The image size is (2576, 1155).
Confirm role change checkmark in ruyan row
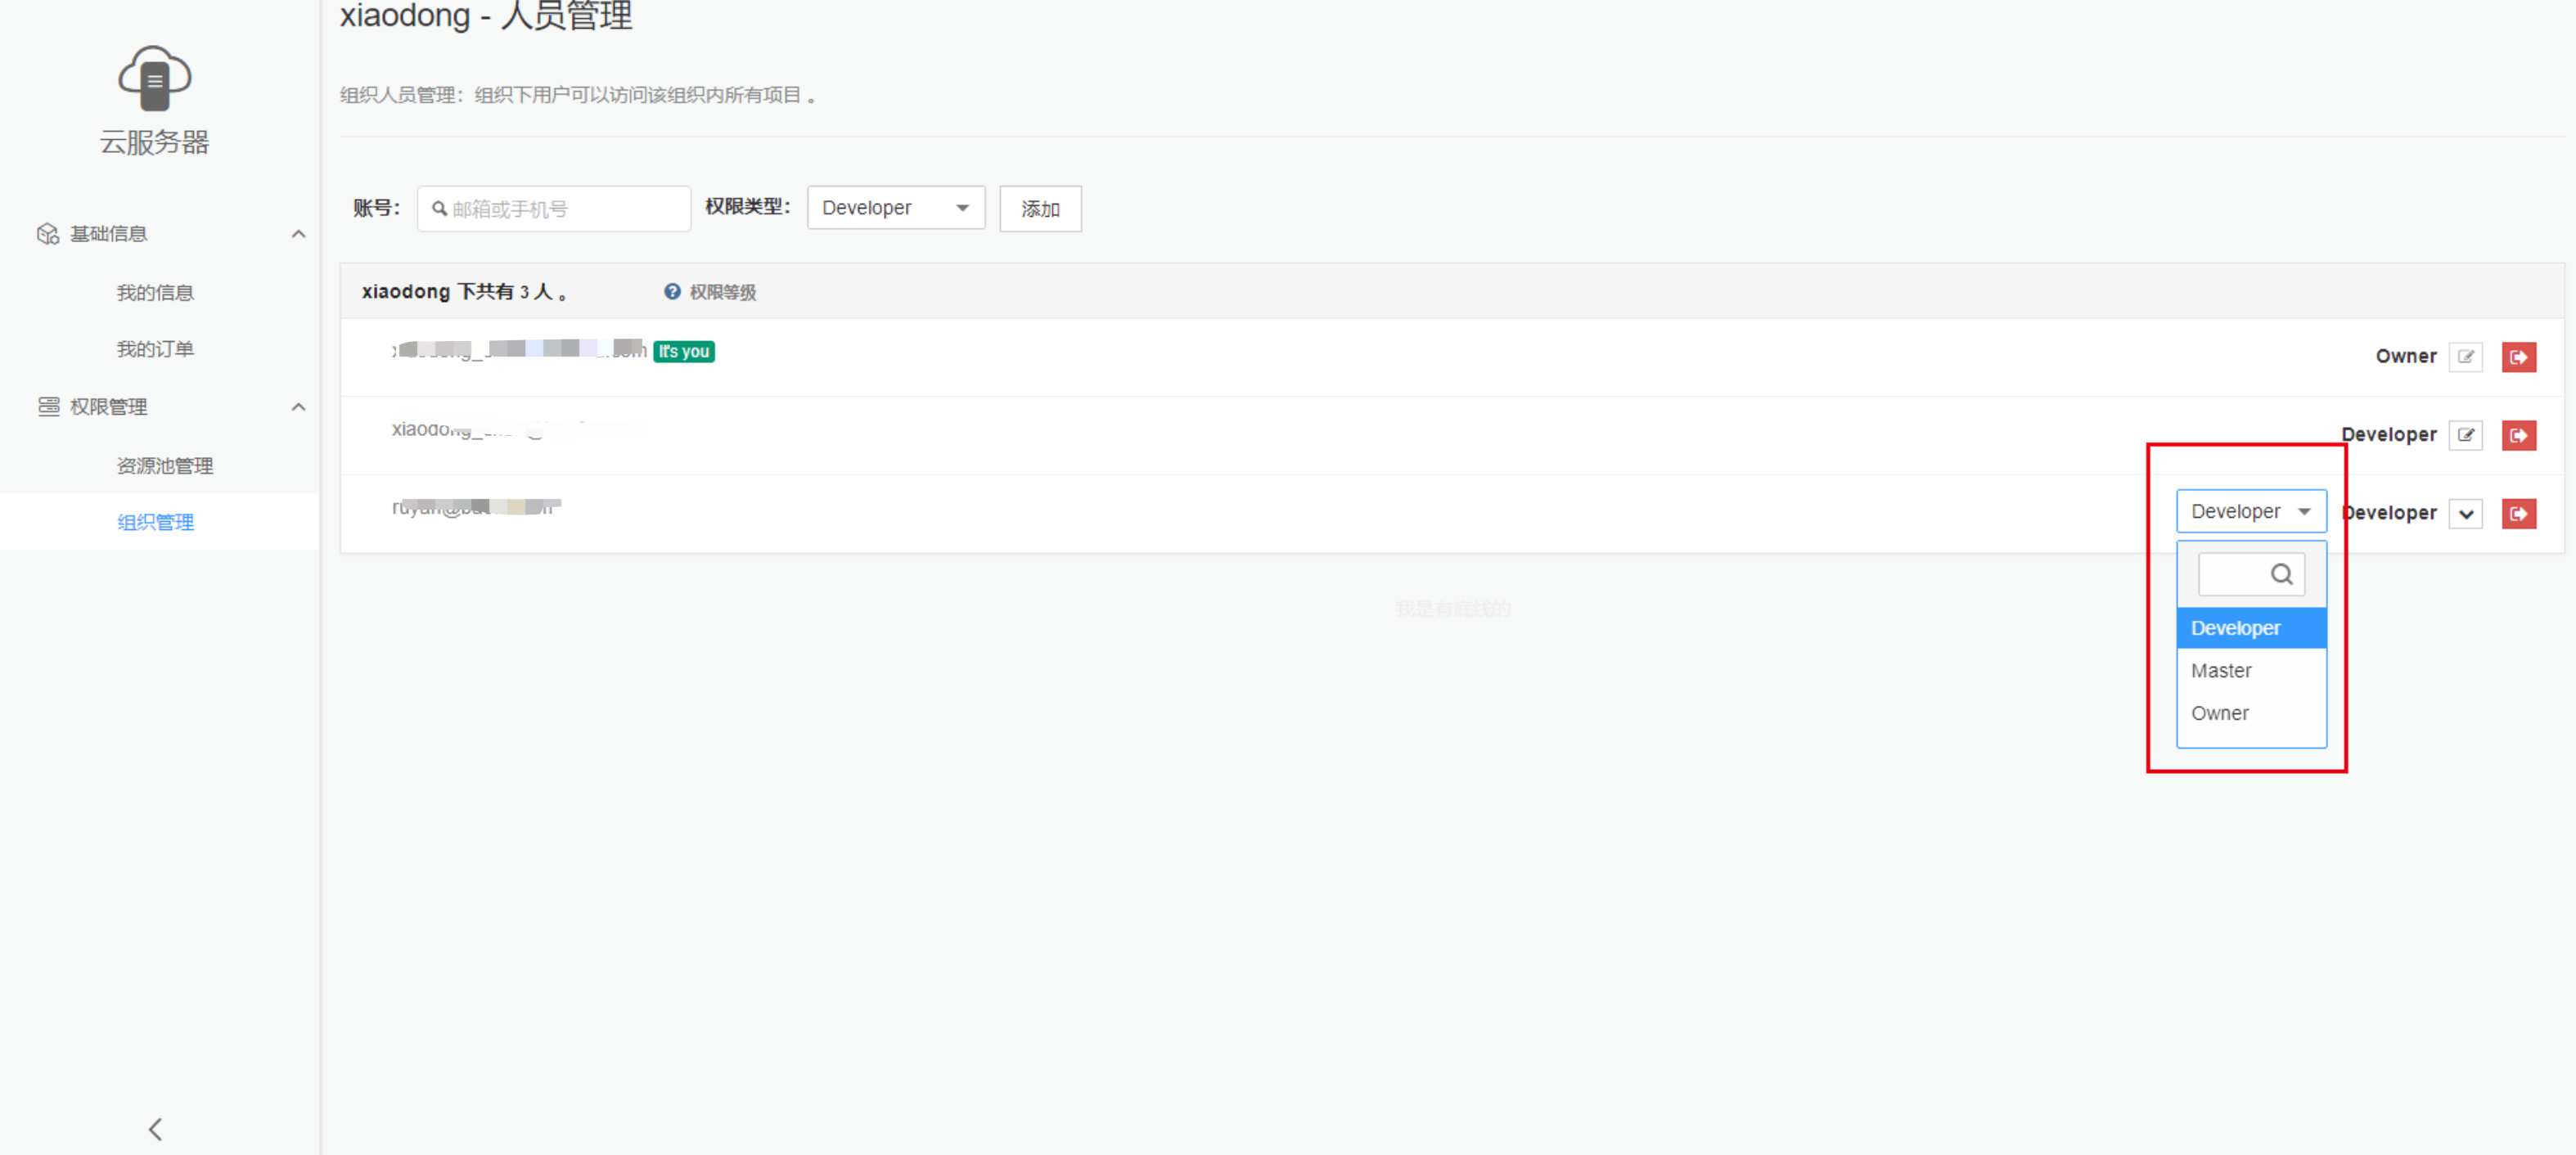pos(2466,514)
